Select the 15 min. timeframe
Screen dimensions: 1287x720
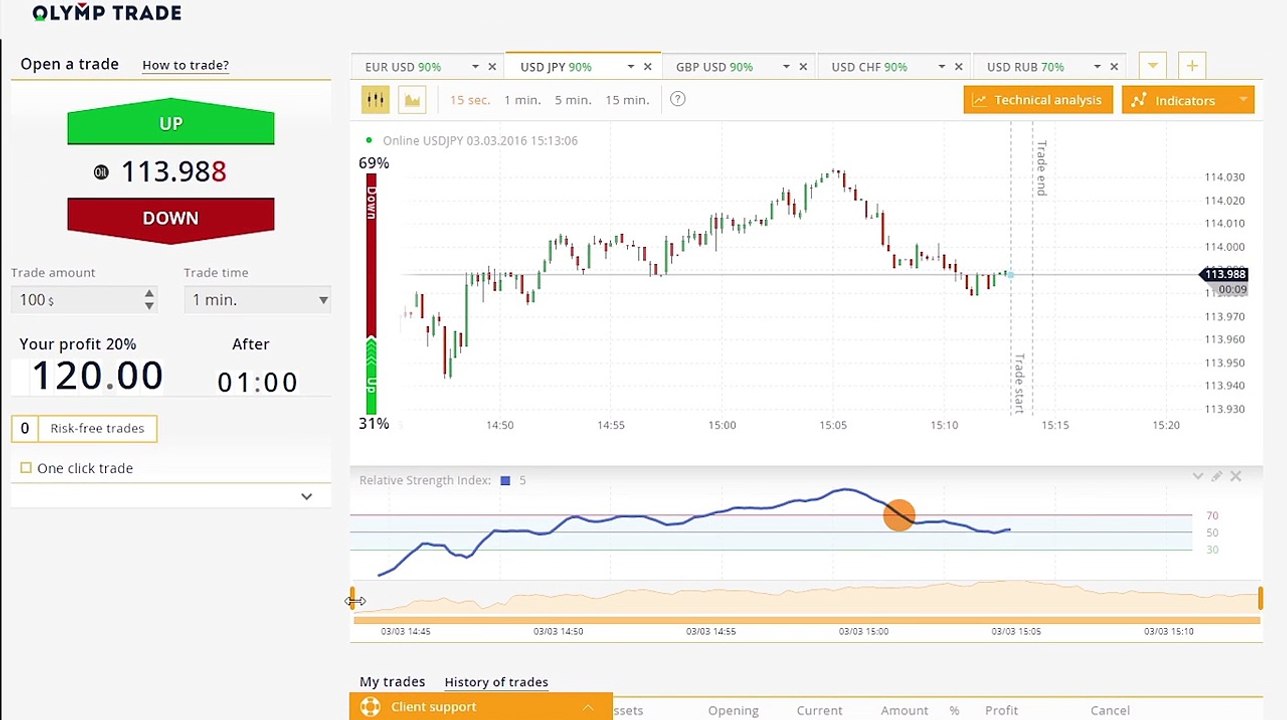[627, 100]
